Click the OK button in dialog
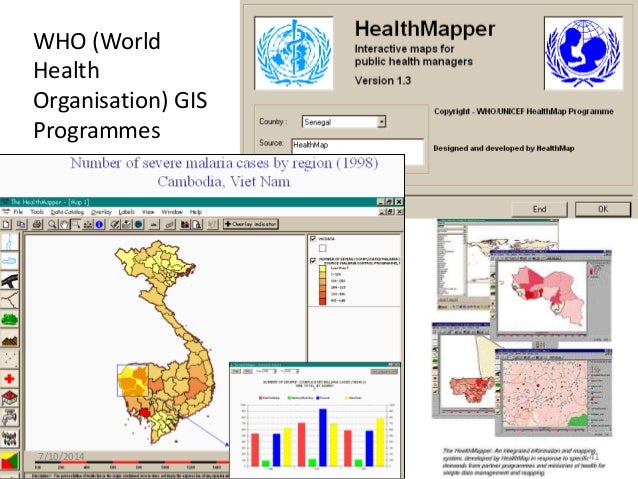The image size is (638, 479). point(603,209)
